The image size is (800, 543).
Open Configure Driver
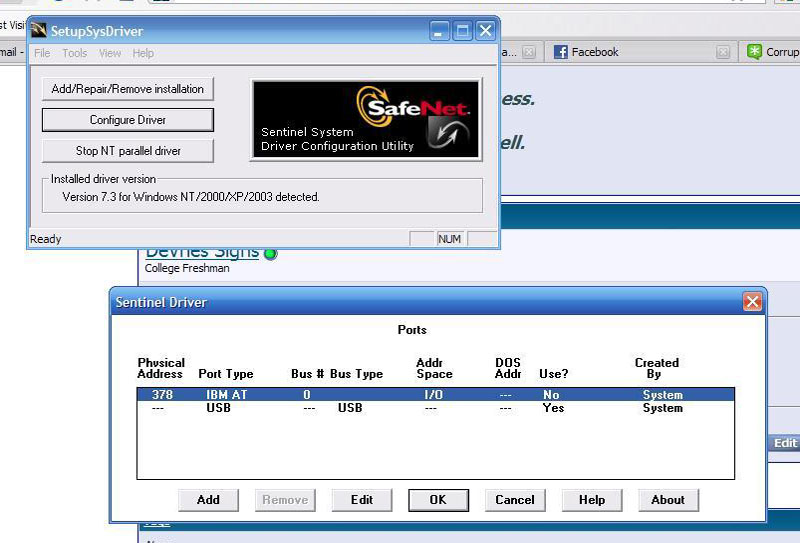(x=128, y=120)
